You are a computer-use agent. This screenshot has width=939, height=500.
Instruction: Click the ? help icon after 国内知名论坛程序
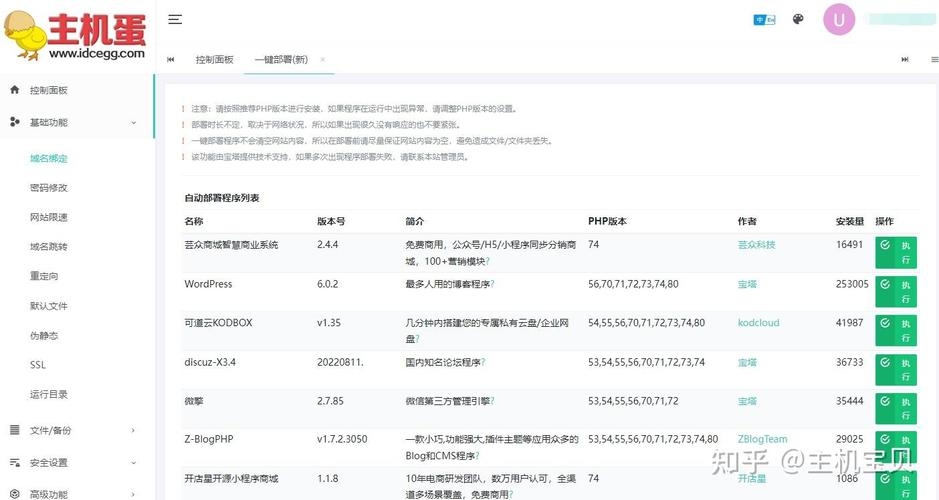(483, 362)
